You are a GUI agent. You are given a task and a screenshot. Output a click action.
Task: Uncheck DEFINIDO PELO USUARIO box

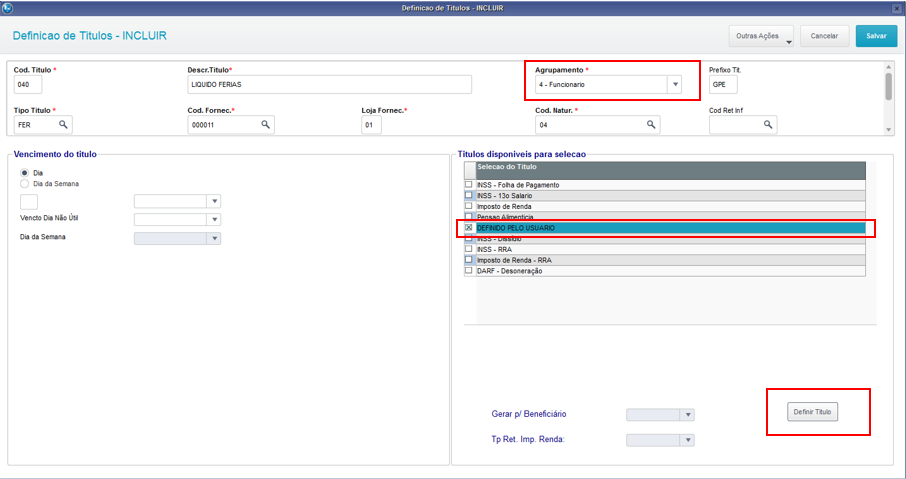click(469, 228)
